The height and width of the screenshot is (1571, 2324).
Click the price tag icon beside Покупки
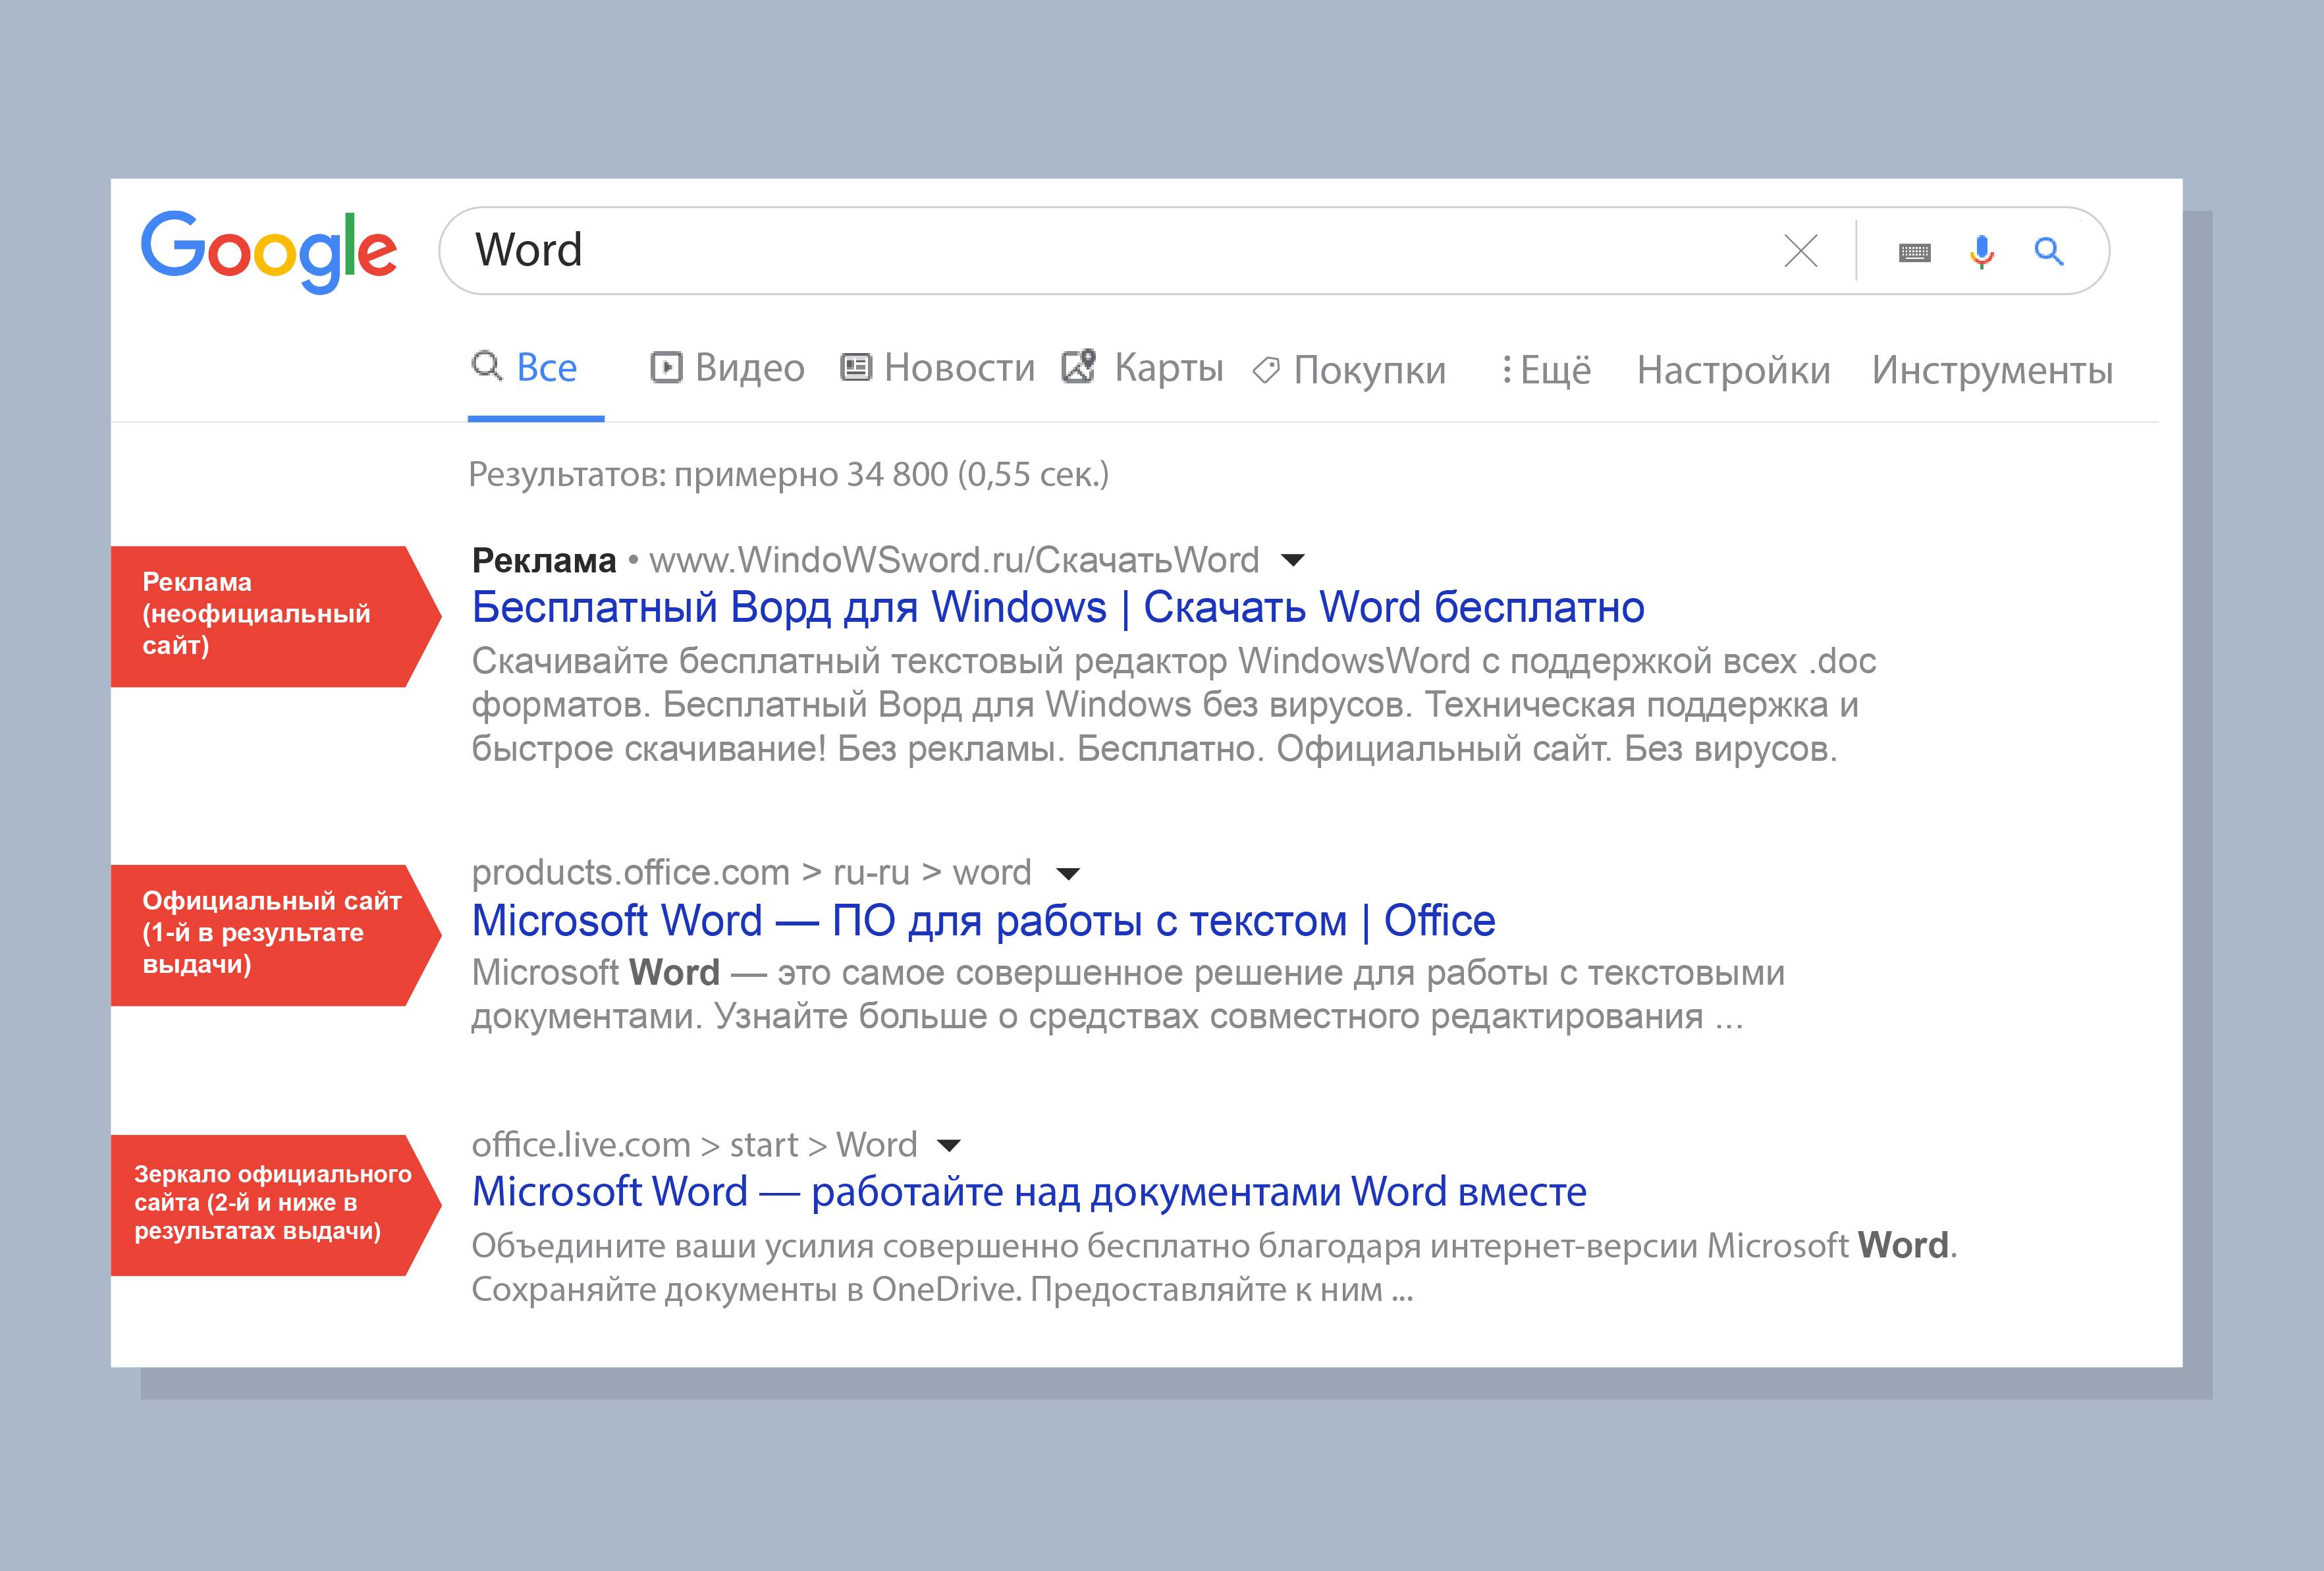[x=1266, y=370]
